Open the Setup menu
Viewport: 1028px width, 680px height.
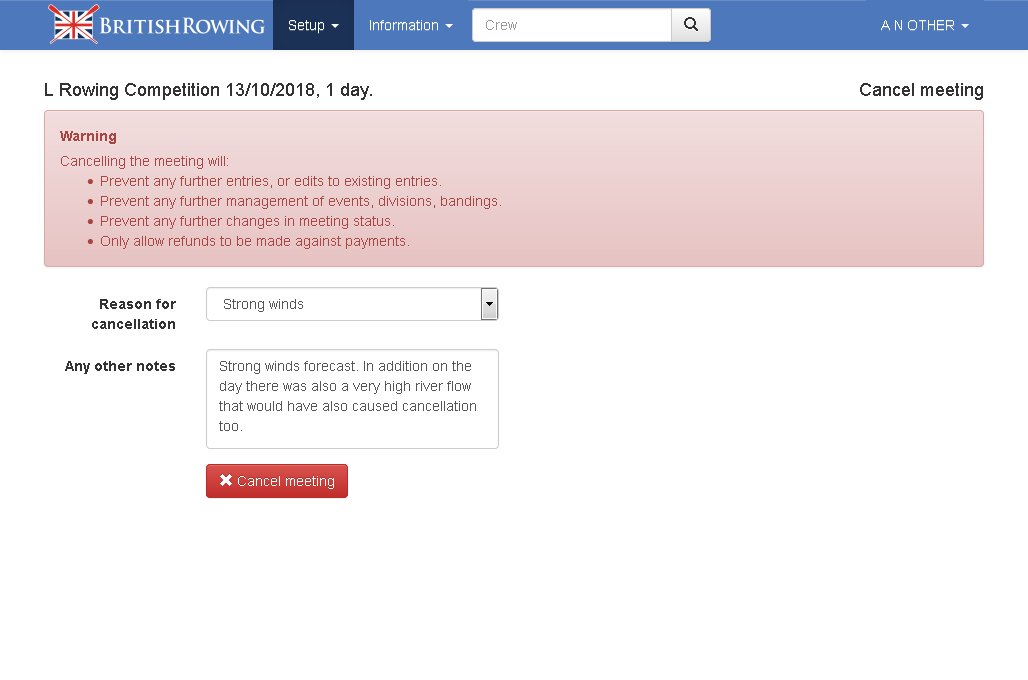pos(312,25)
